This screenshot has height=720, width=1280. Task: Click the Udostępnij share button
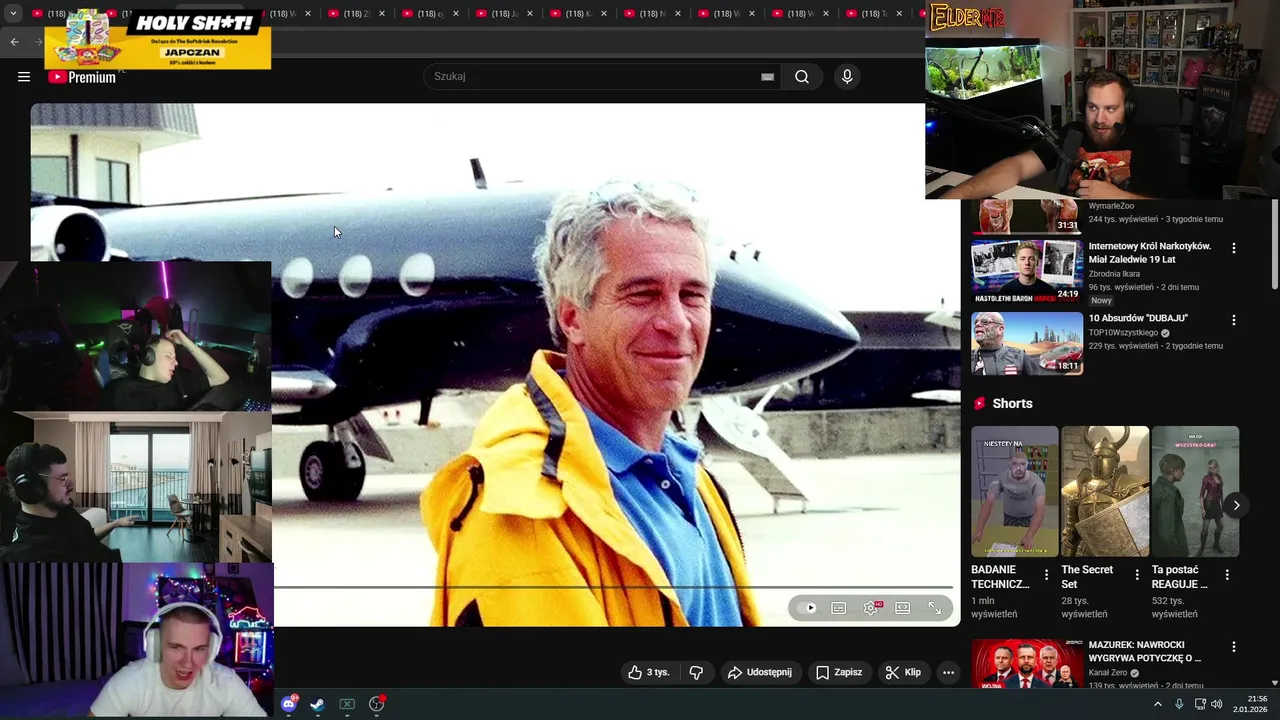[x=760, y=673]
